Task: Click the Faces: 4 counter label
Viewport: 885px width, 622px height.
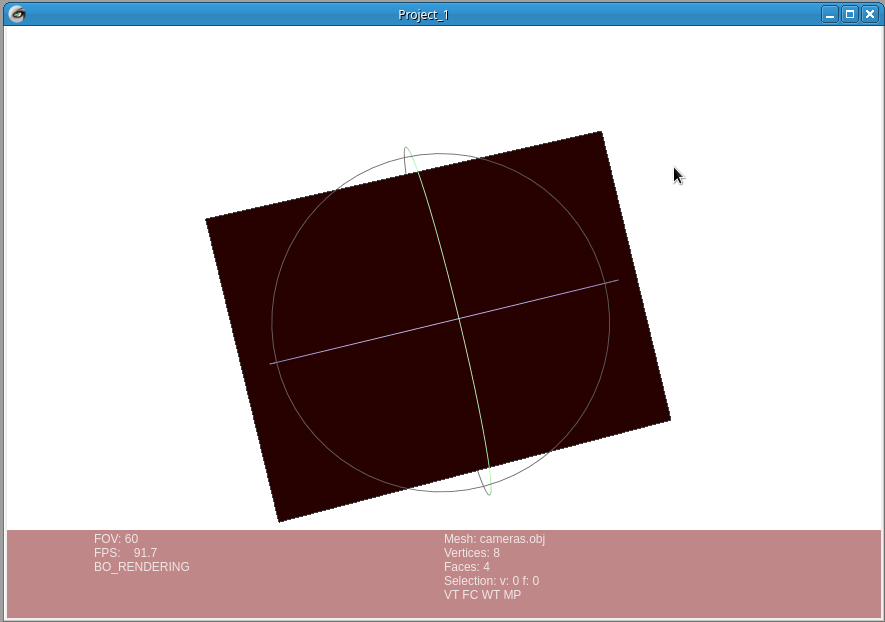Action: (x=466, y=566)
